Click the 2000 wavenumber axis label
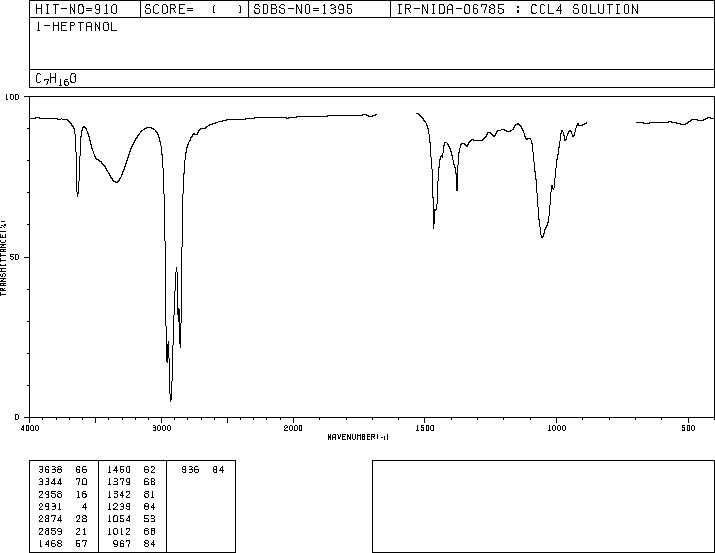715x553 pixels. pos(293,428)
